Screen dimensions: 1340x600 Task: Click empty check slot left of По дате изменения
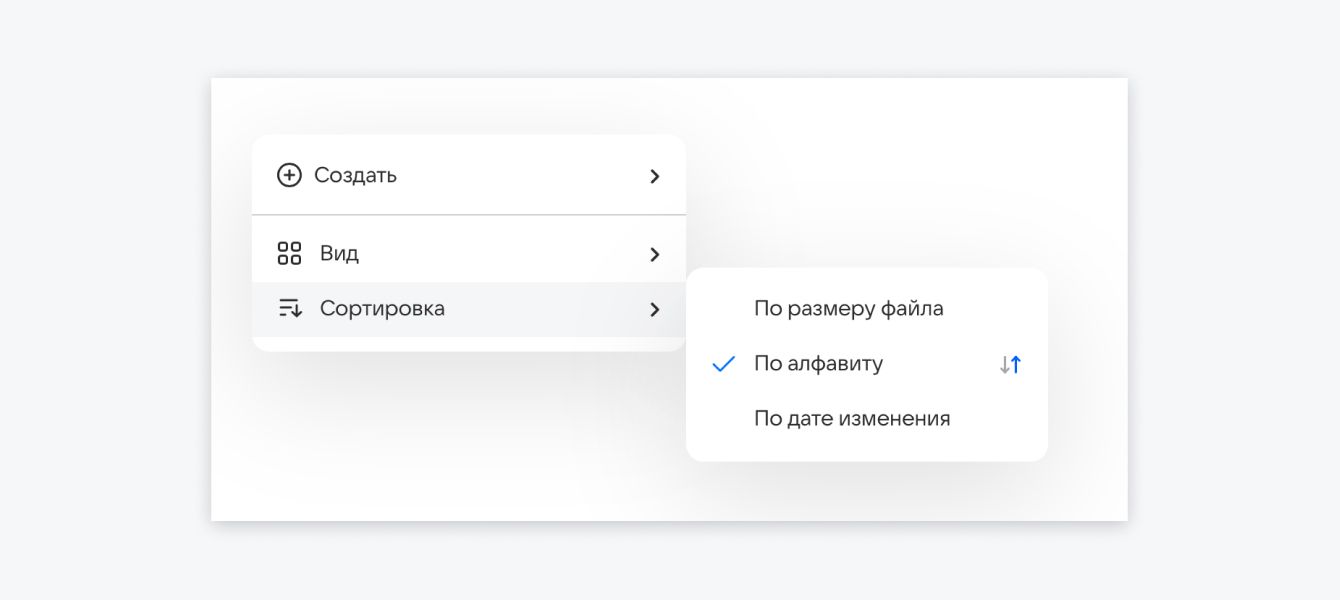723,419
